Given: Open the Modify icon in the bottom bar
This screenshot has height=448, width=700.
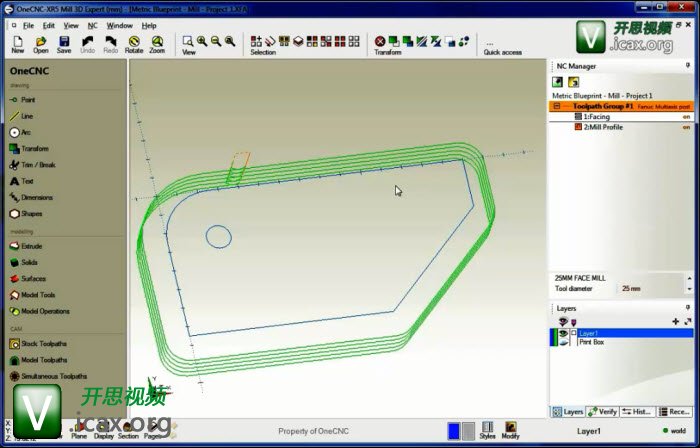Looking at the screenshot, I should (510, 430).
